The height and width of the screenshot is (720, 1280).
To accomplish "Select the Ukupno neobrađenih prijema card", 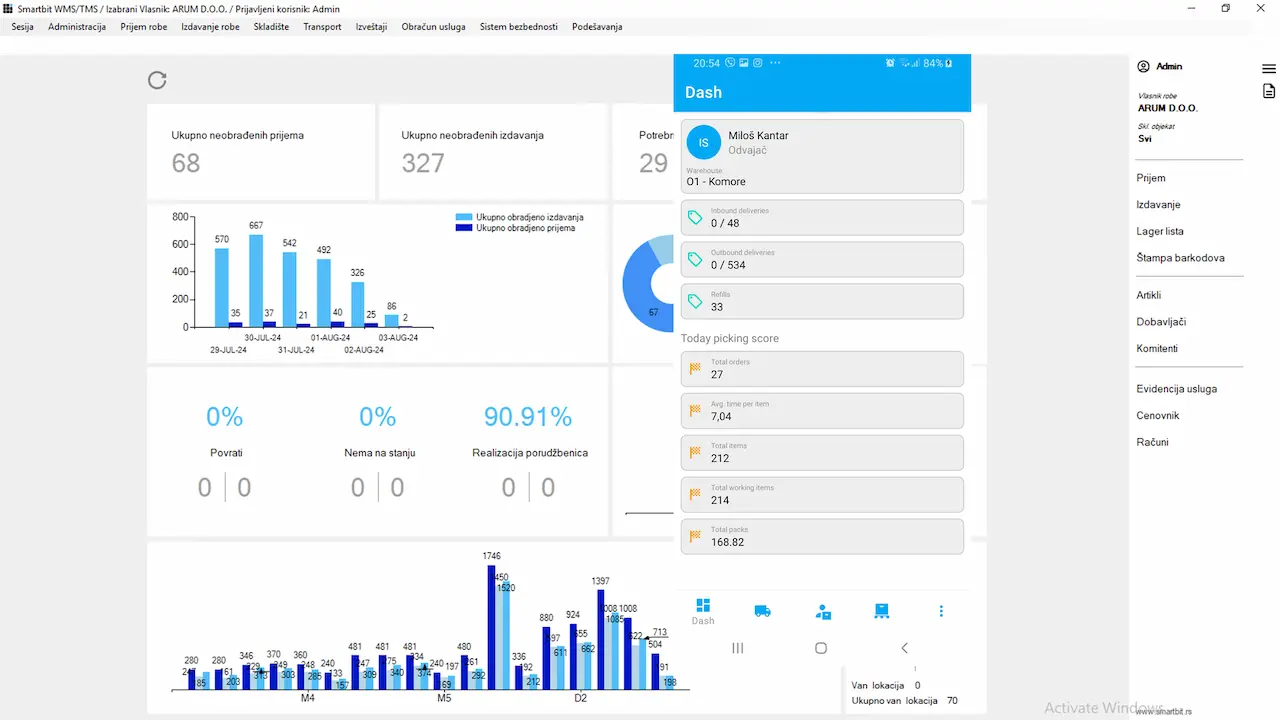I will [261, 152].
